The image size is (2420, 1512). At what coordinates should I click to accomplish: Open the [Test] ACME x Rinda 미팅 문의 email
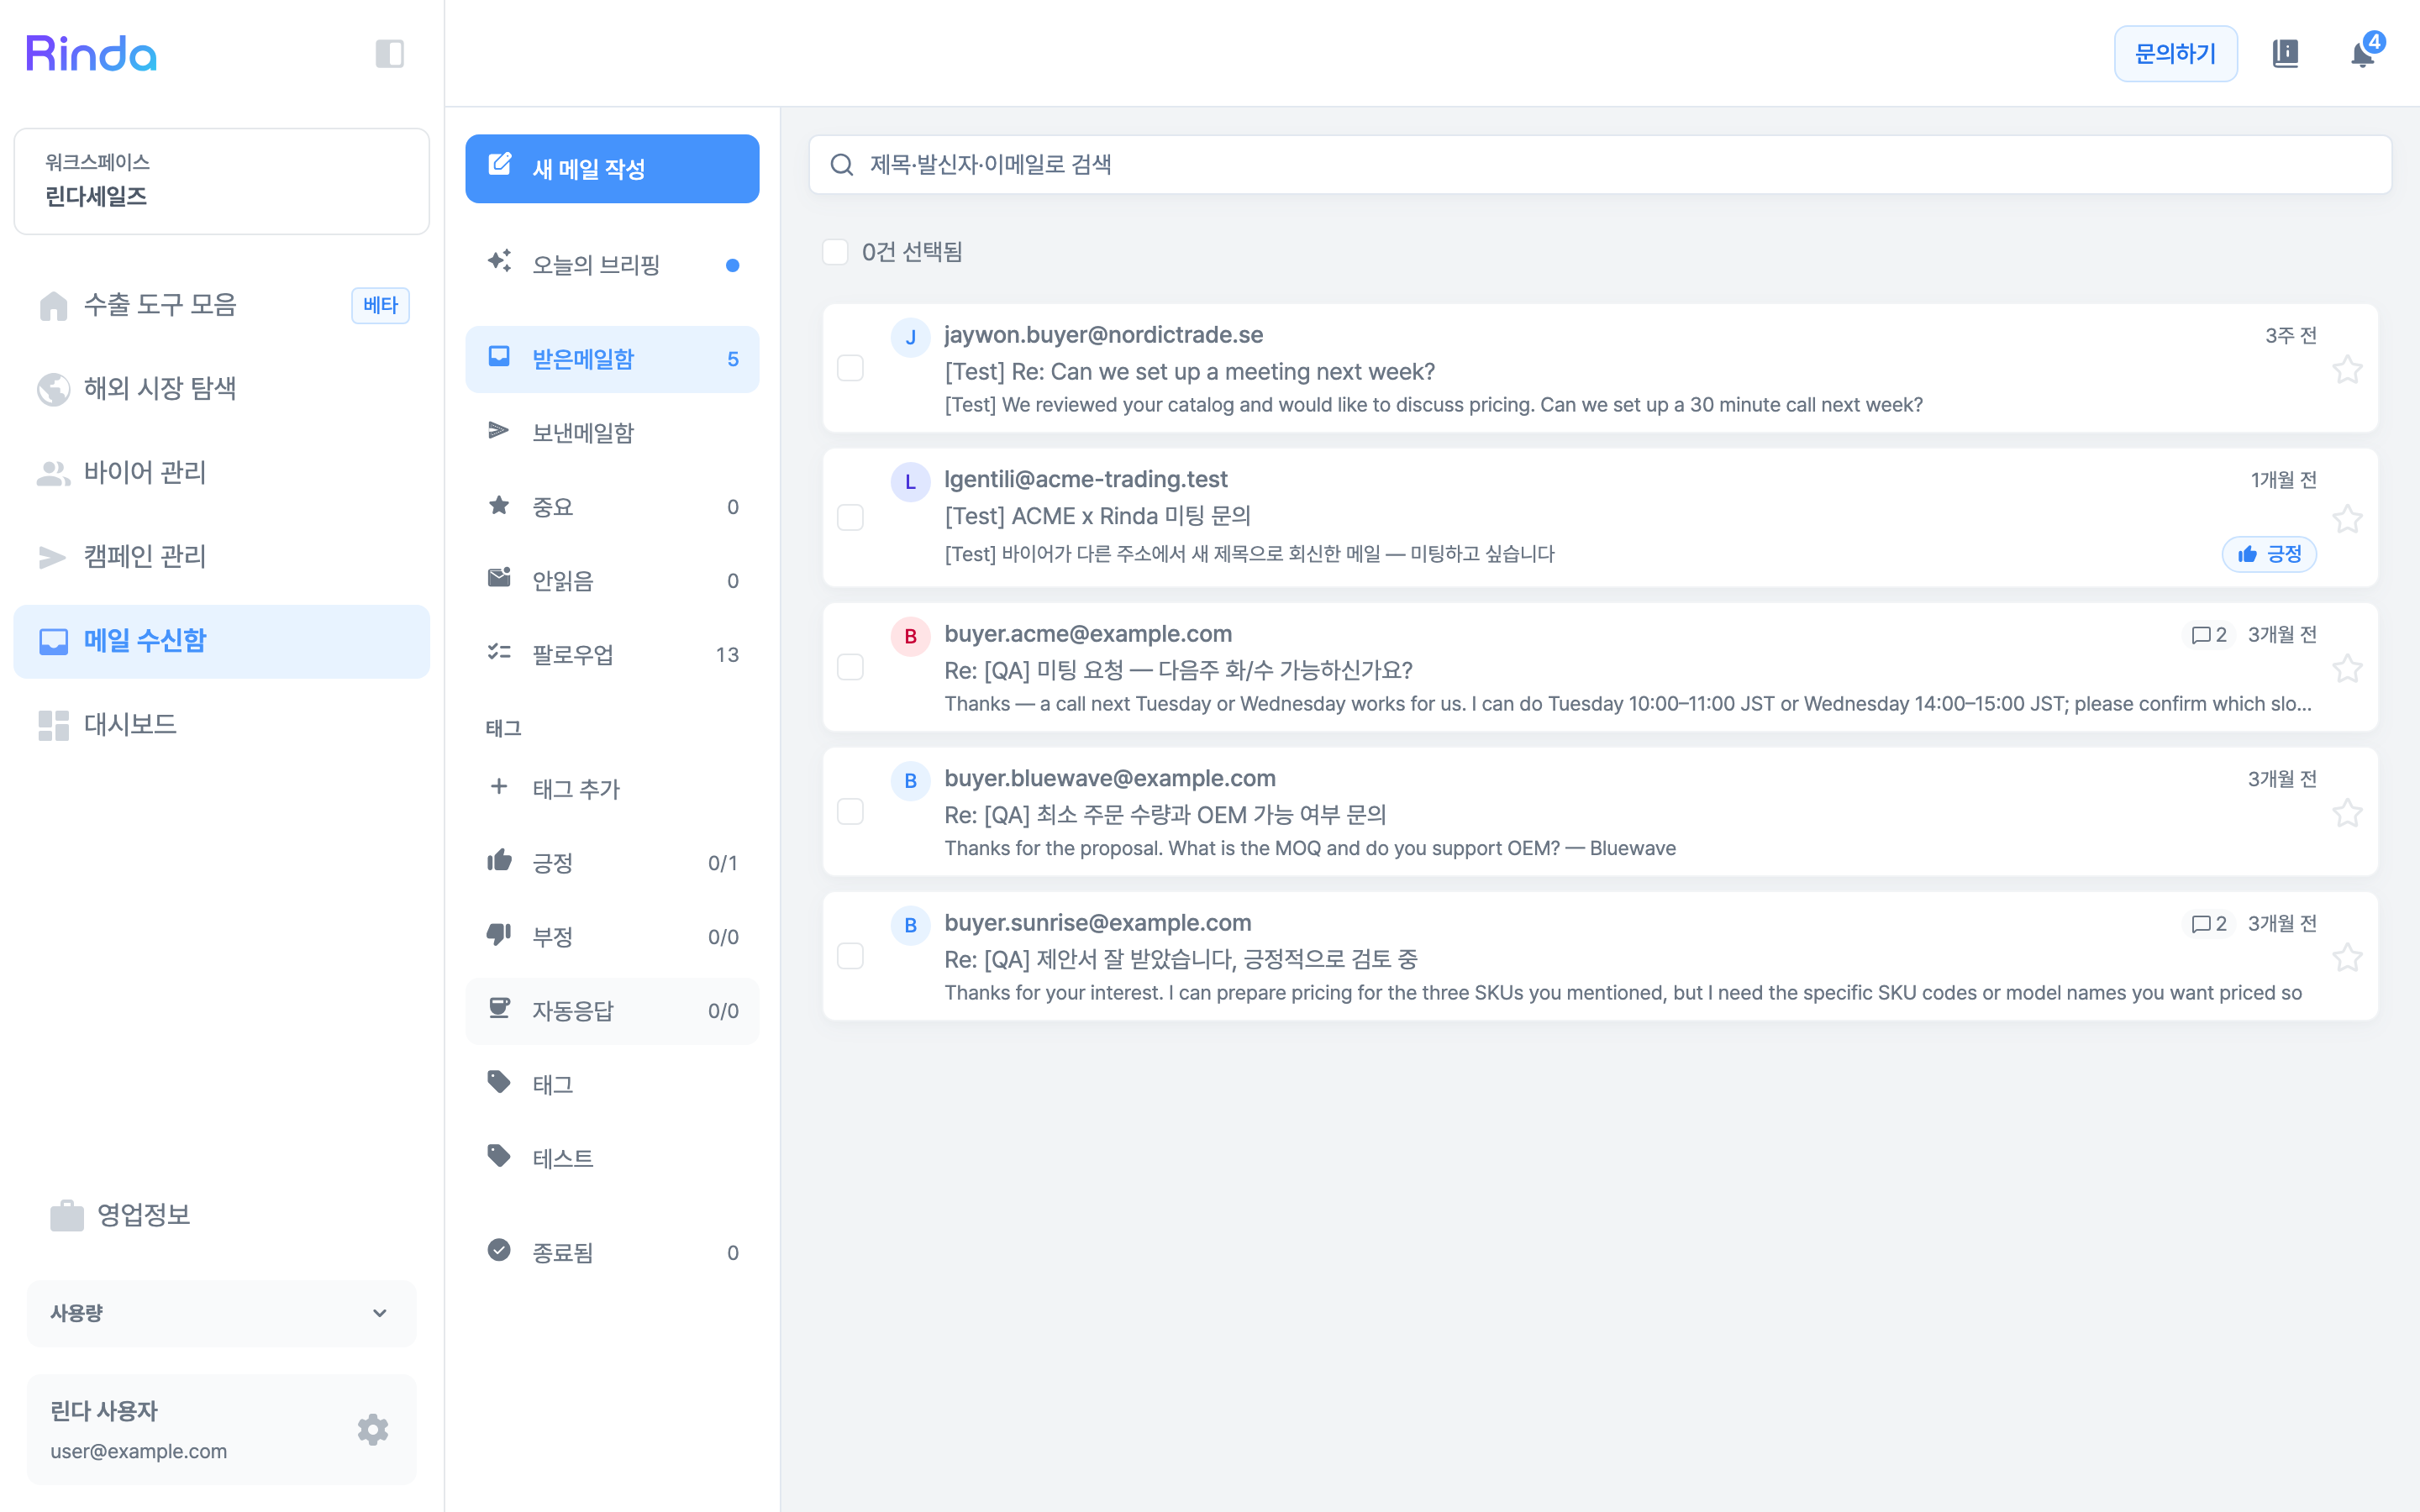(1600, 517)
